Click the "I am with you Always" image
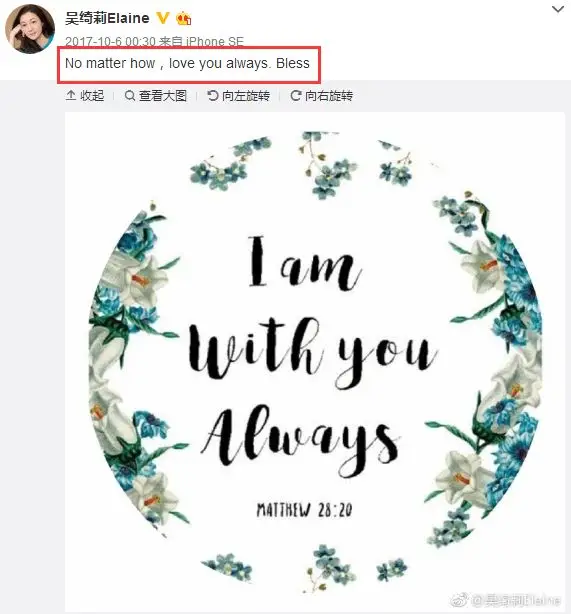This screenshot has width=571, height=614. [315, 362]
